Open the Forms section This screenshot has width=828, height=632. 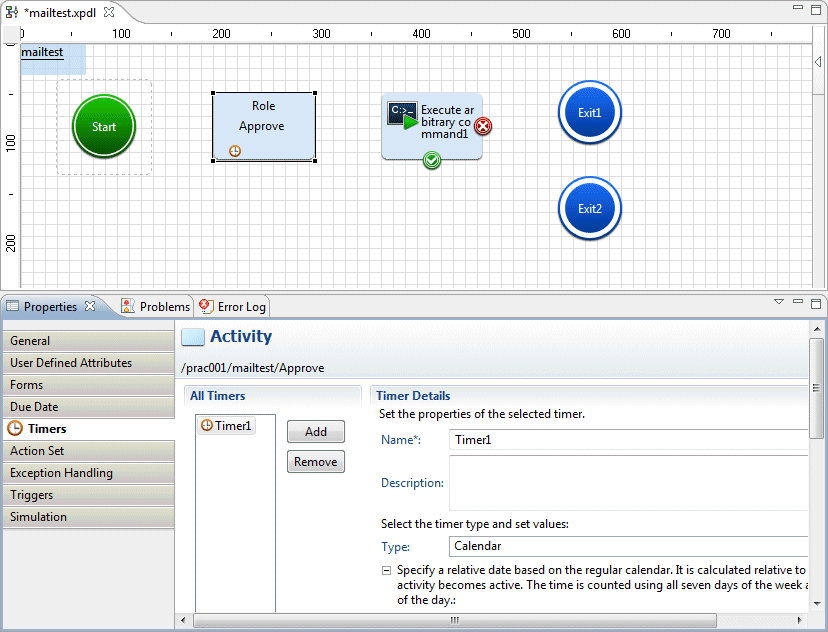coord(89,385)
